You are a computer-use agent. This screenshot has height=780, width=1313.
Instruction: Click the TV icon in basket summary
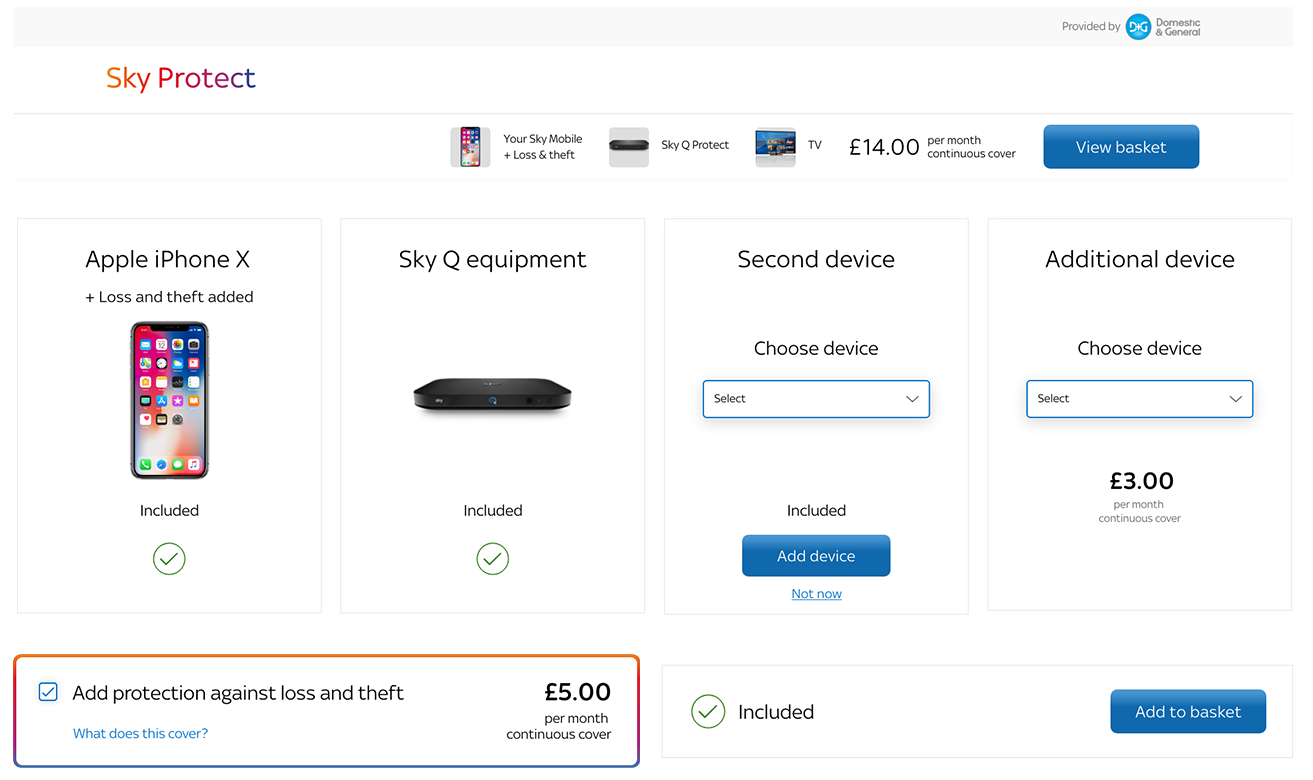[775, 147]
